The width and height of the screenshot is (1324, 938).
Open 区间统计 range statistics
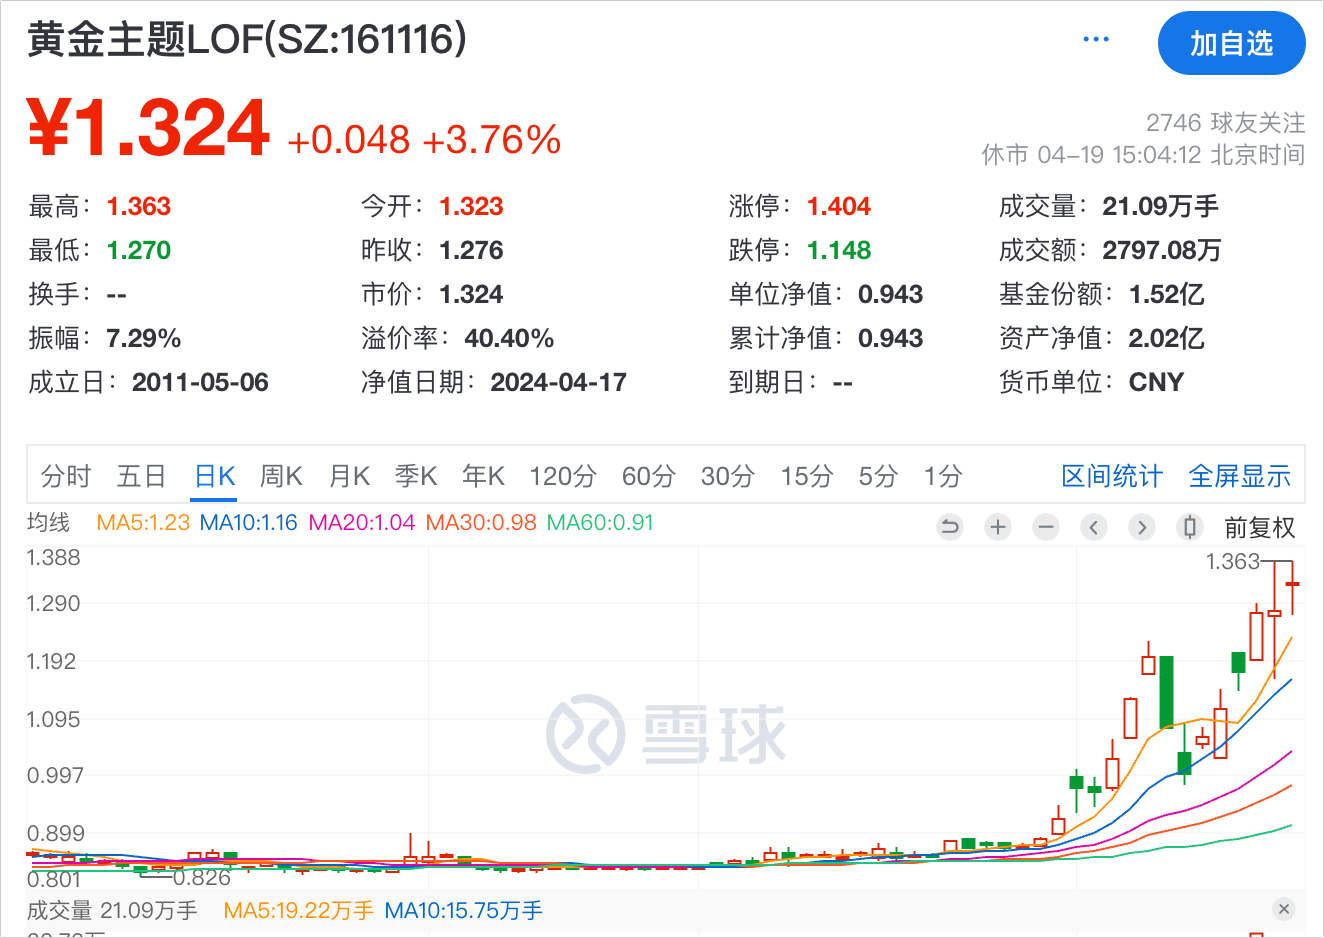(x=1111, y=476)
